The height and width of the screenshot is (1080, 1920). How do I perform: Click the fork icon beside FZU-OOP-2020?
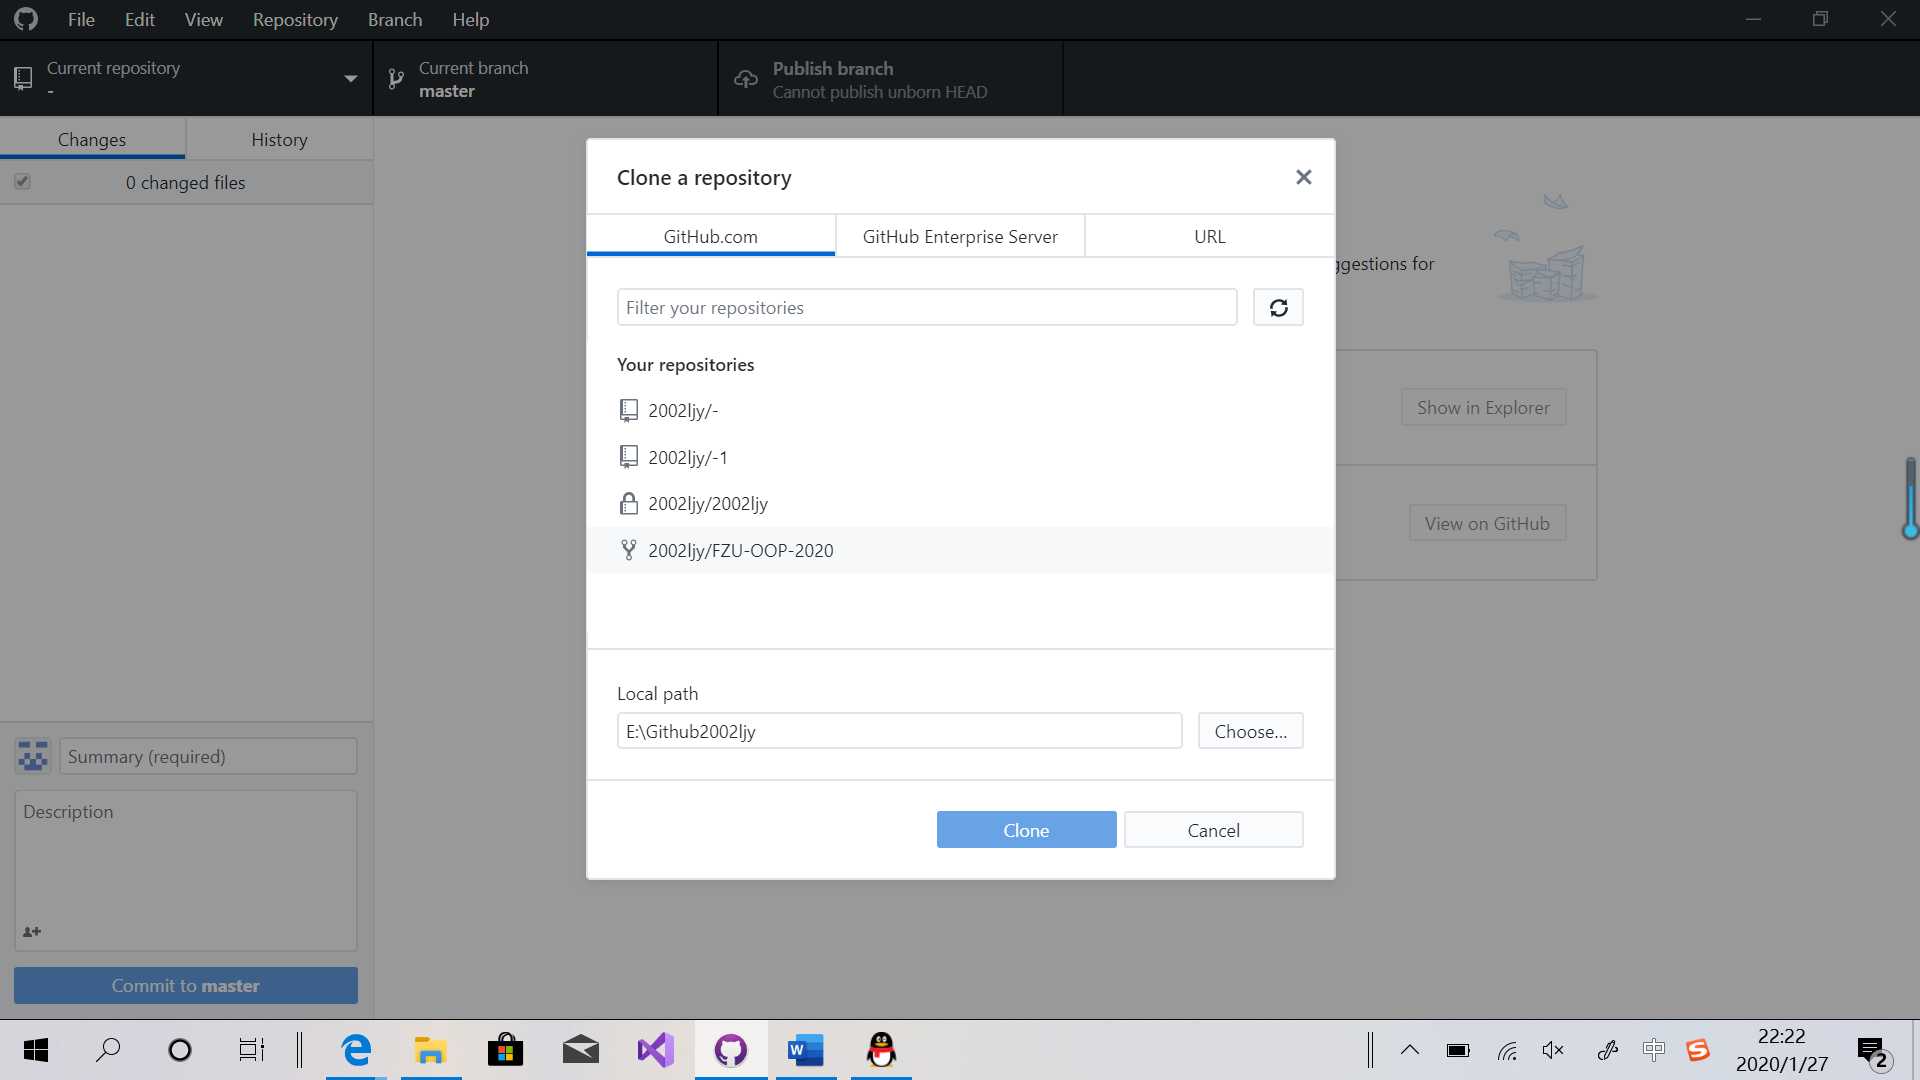[628, 550]
